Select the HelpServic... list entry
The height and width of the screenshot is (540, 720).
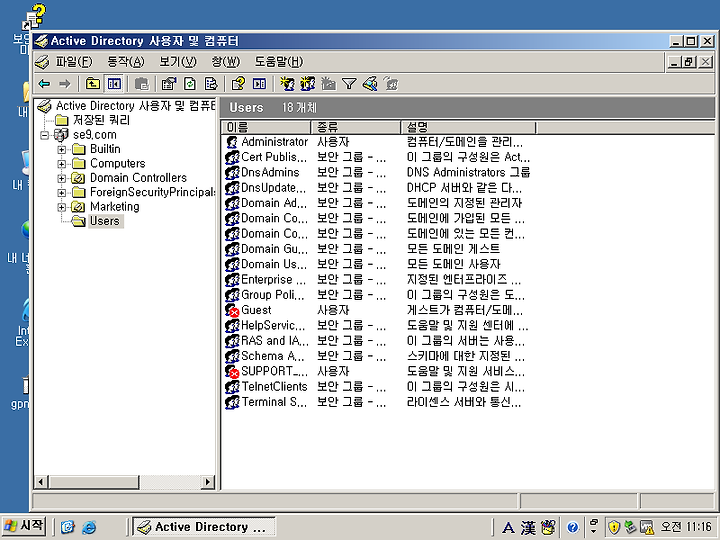(273, 326)
